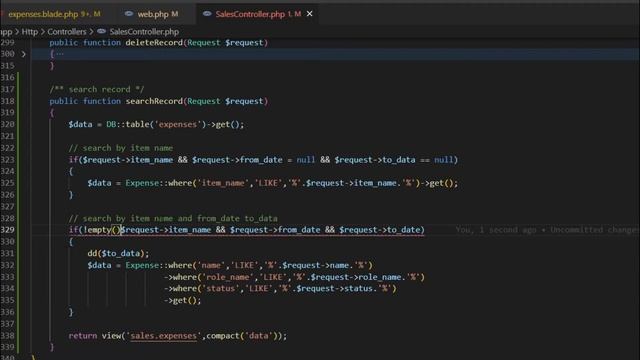Click the return keyword on line 338

[83, 336]
